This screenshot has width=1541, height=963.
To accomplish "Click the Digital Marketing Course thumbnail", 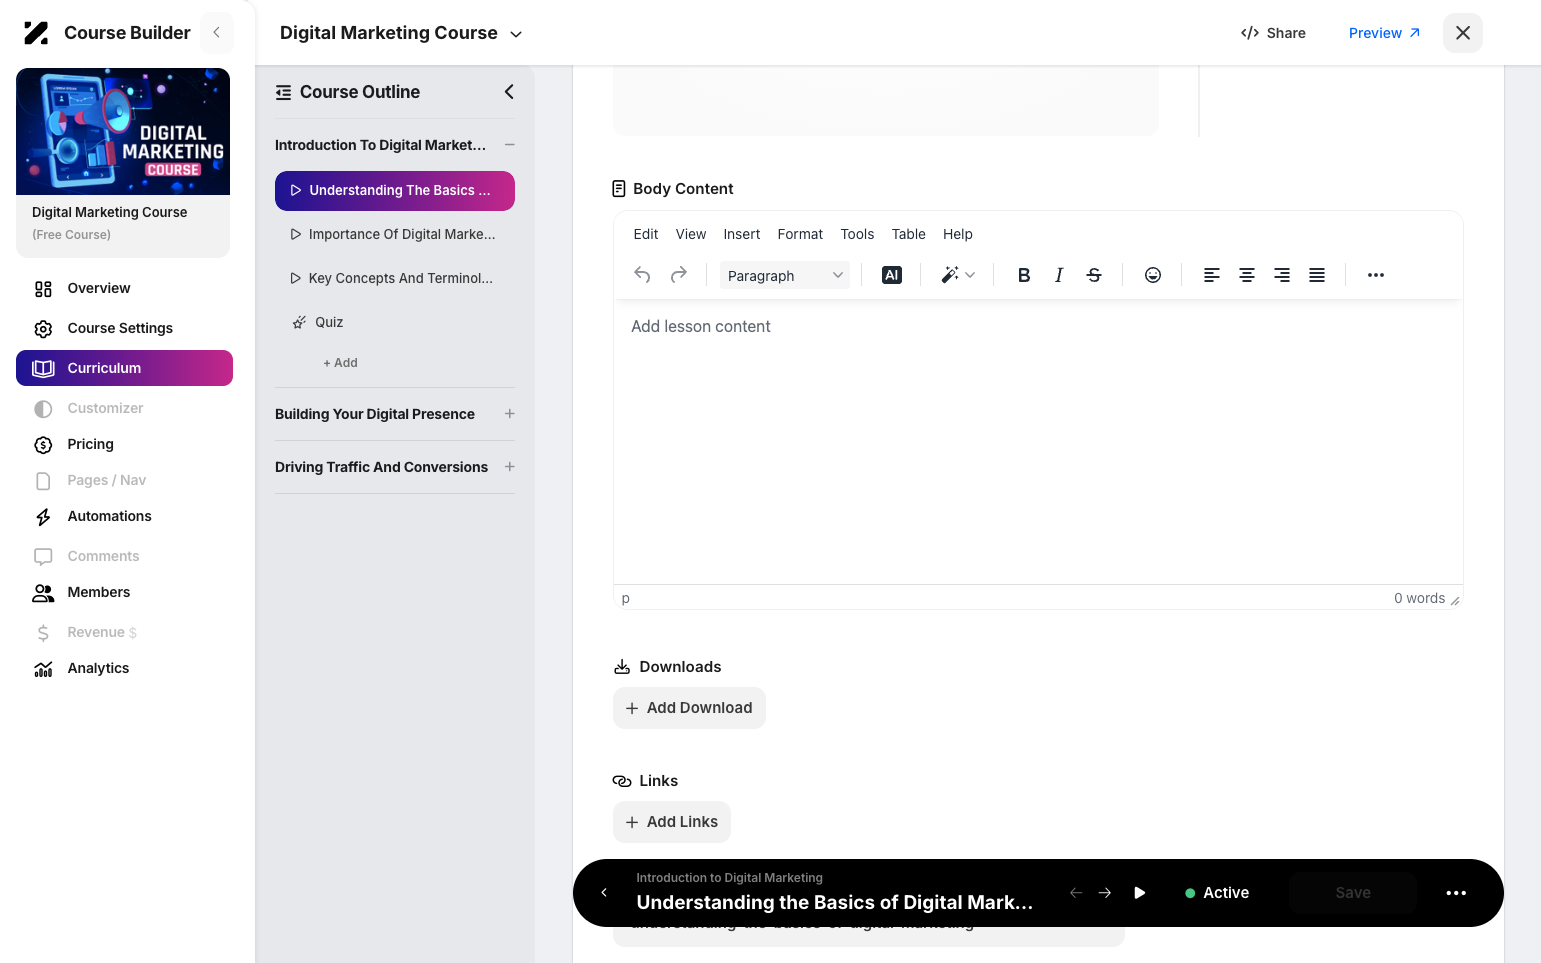I will coord(123,131).
